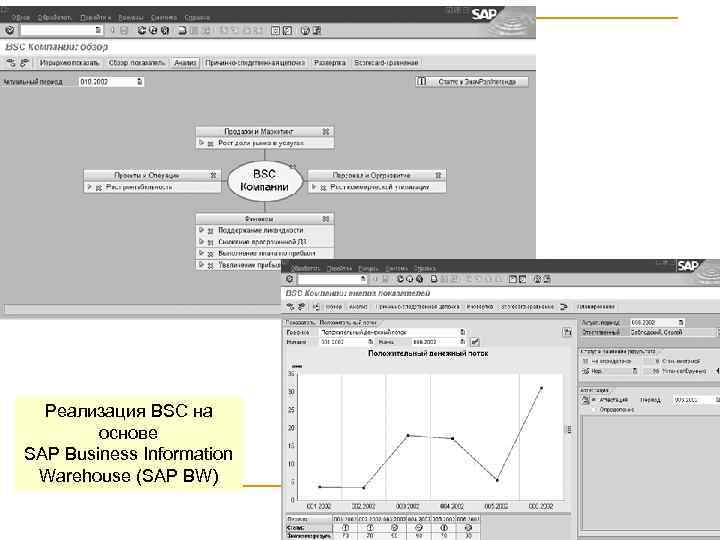720x540 pixels.
Task: Expand the Рост доли рынка в услугах objective
Action: (x=201, y=143)
